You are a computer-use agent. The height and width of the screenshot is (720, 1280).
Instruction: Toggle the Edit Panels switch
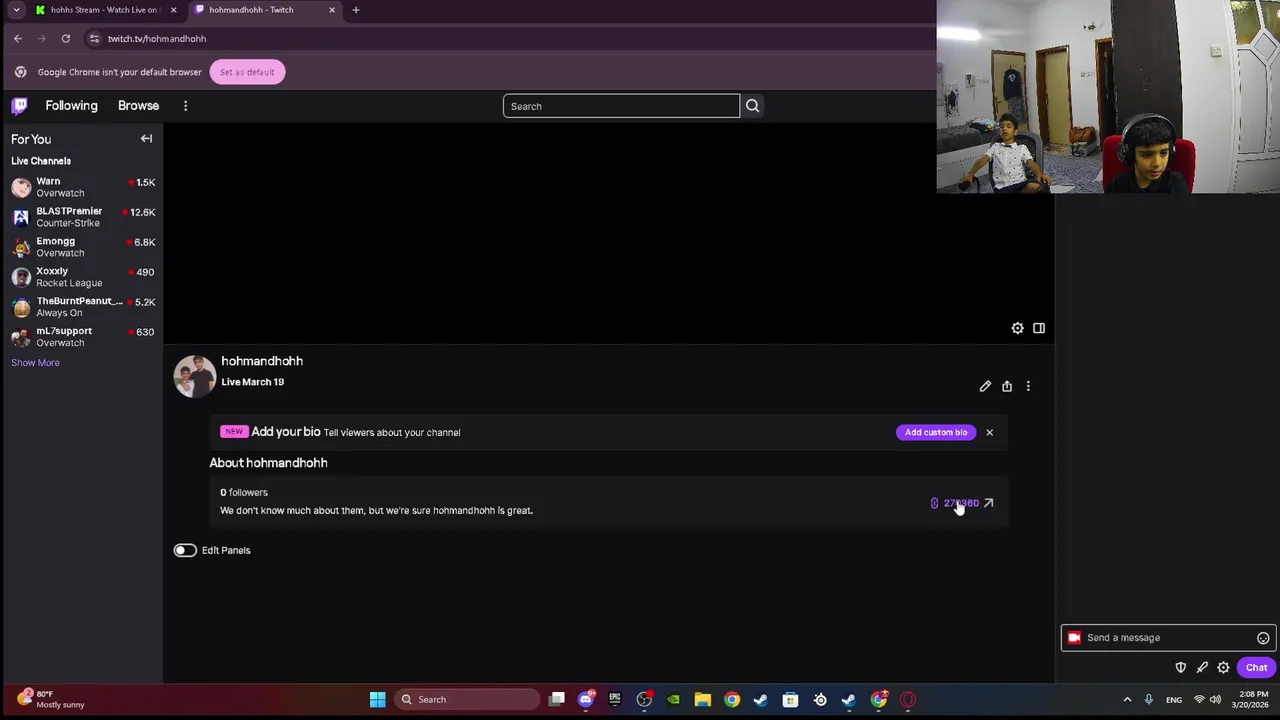(x=185, y=550)
